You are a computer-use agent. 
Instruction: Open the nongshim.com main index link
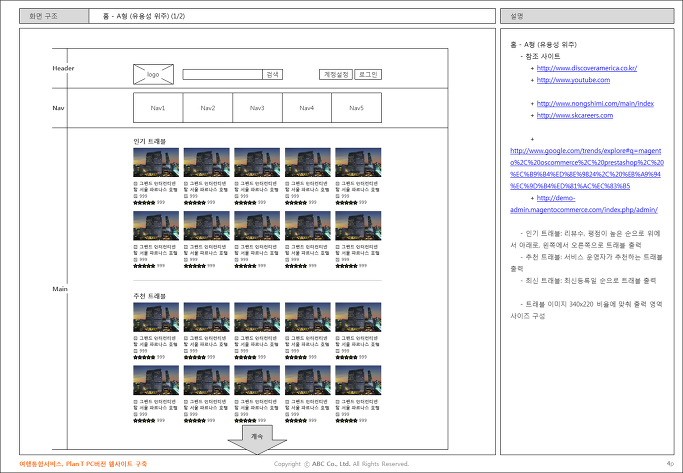595,103
